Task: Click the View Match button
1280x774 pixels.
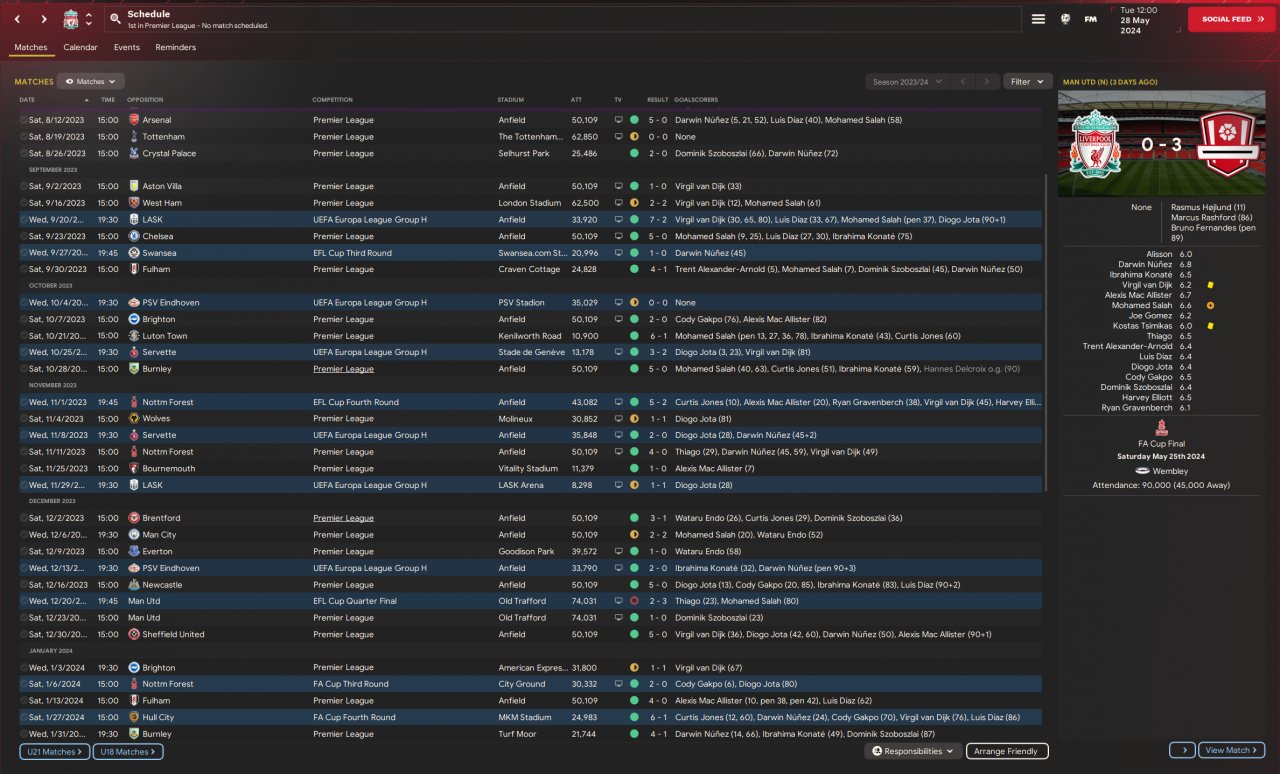Action: tap(1229, 750)
